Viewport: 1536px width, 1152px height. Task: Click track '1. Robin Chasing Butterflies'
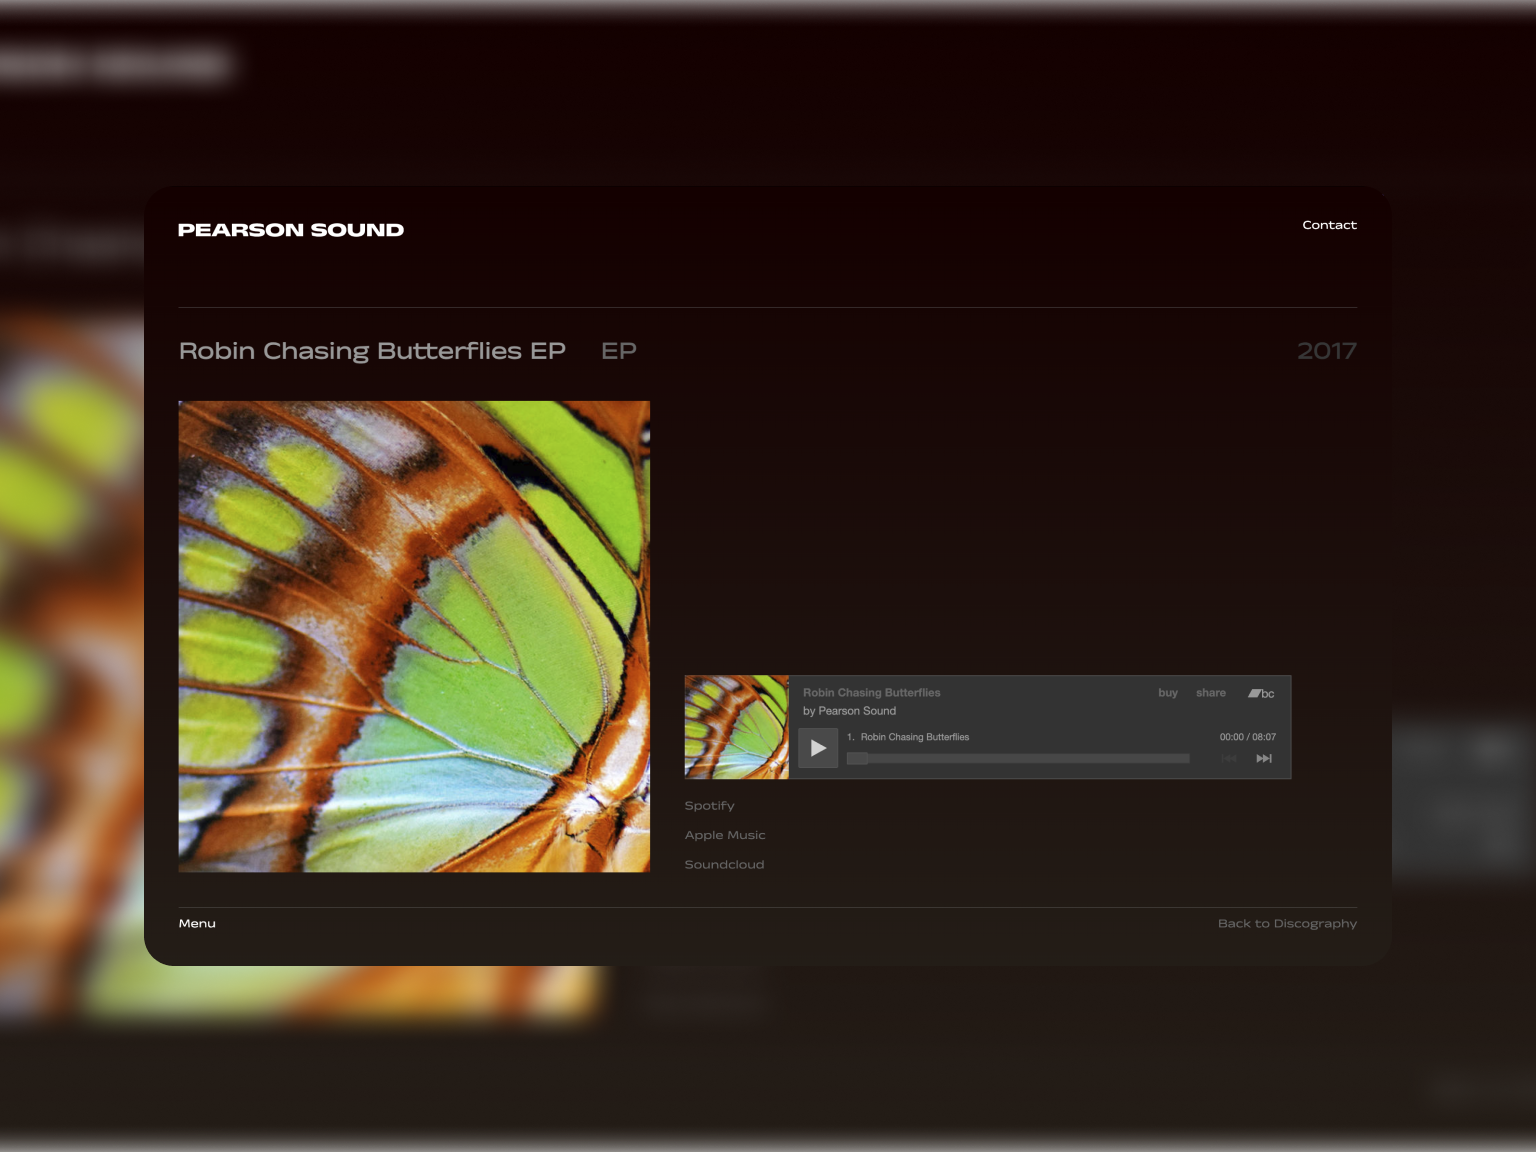(x=908, y=737)
